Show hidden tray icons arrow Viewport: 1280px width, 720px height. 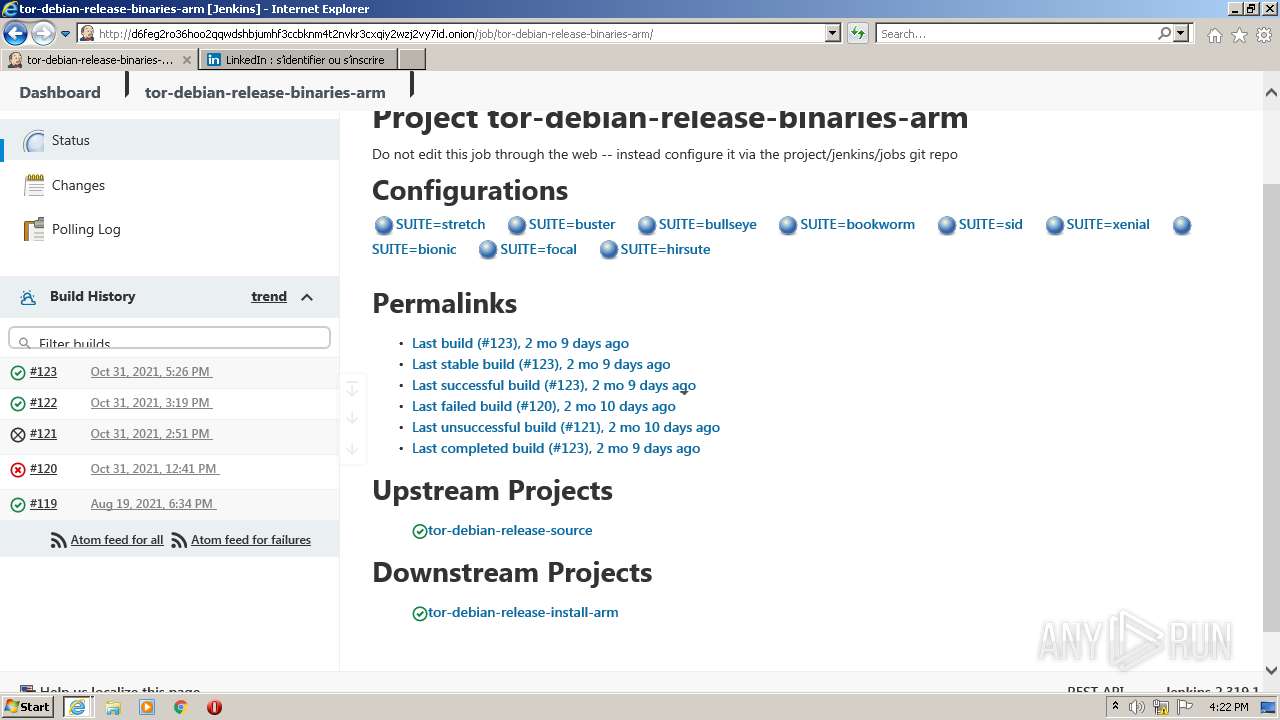(x=1115, y=707)
